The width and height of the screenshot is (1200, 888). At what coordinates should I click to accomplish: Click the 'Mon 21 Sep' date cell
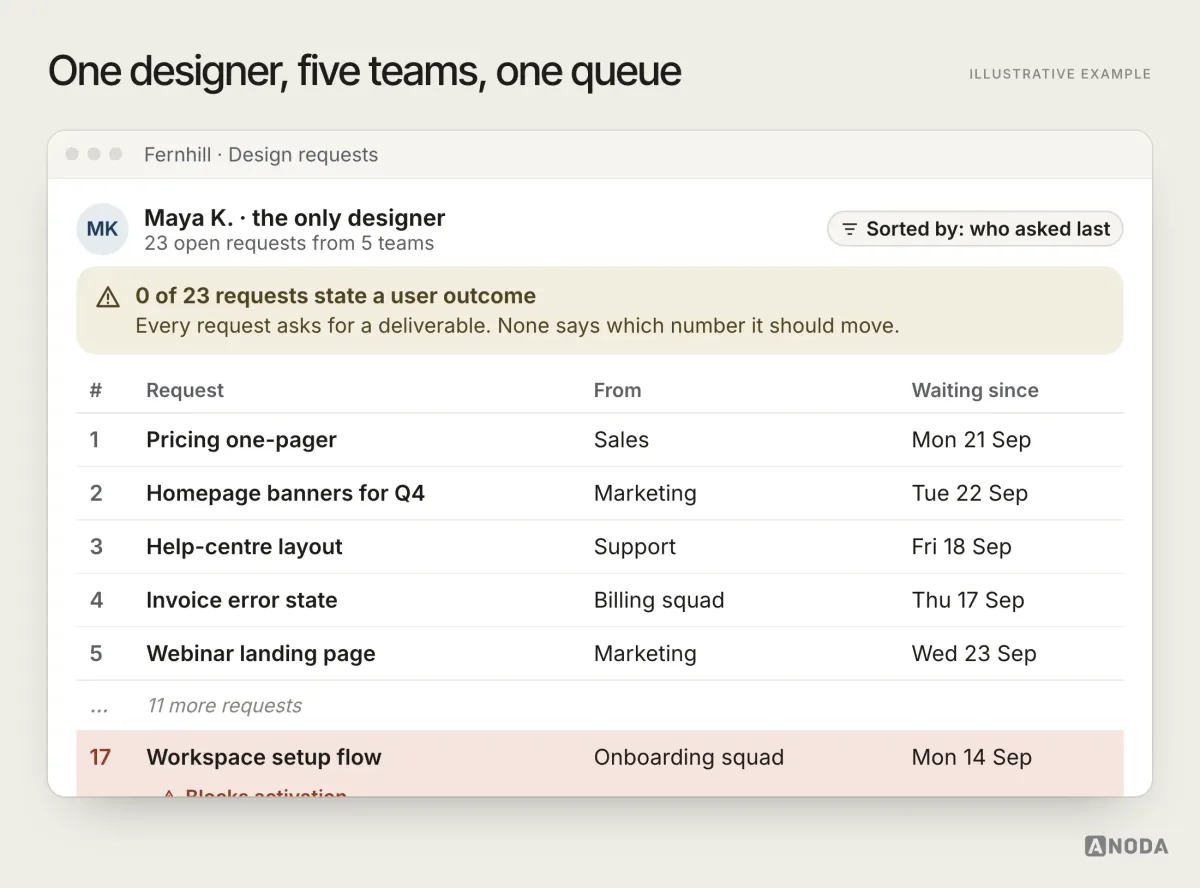971,440
